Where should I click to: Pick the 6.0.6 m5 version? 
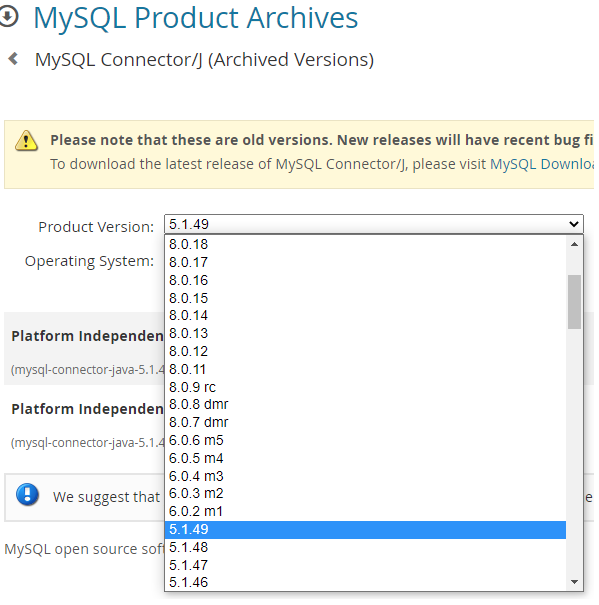click(x=365, y=440)
